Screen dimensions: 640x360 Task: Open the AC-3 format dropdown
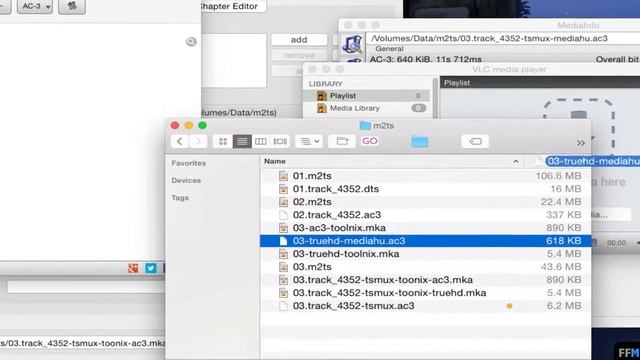35,7
